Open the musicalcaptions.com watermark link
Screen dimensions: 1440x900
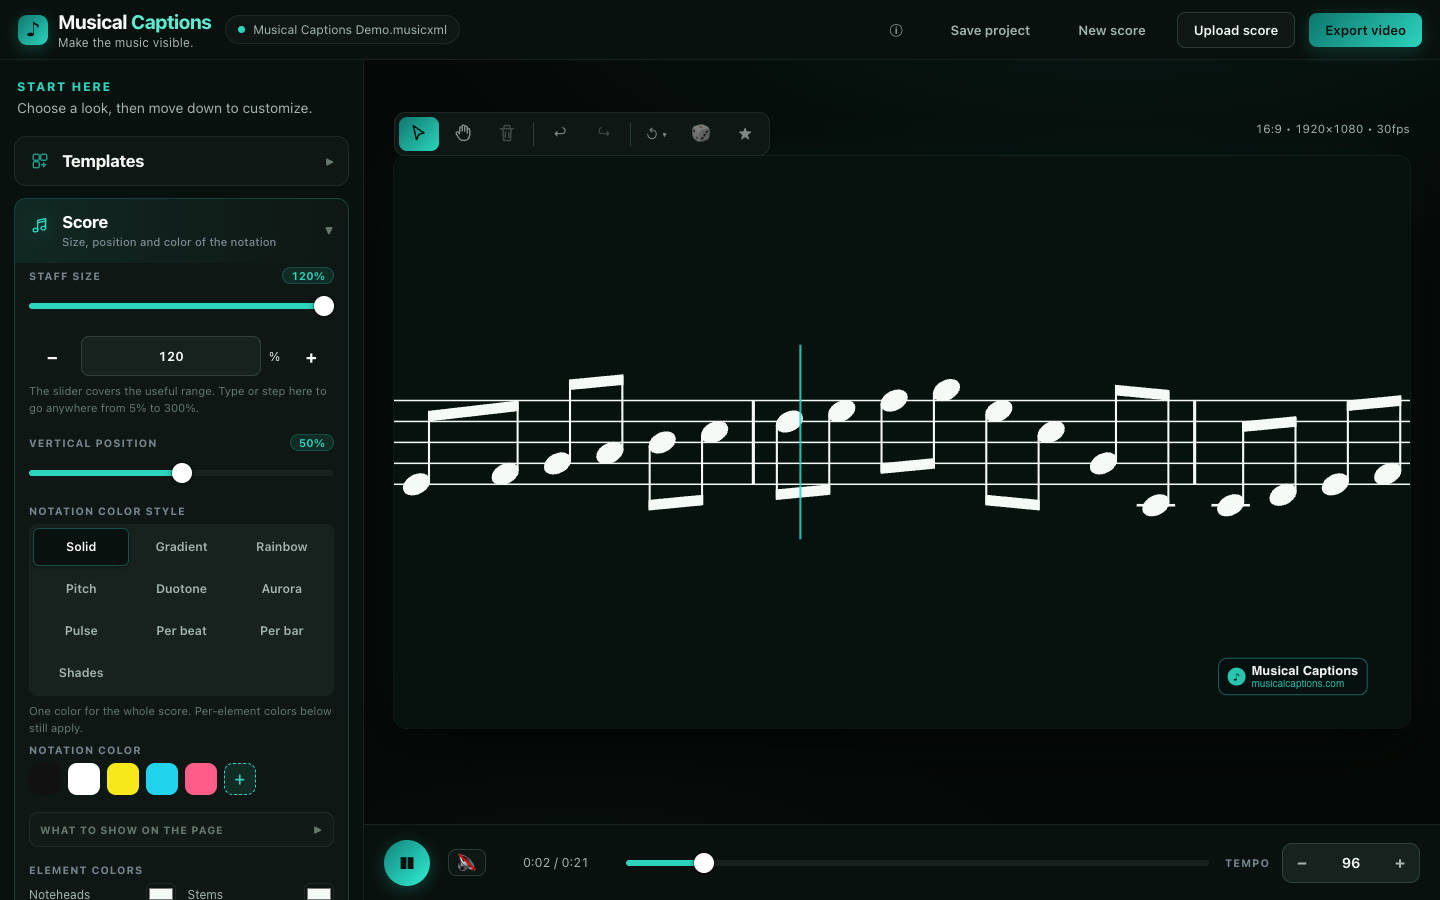[1292, 676]
